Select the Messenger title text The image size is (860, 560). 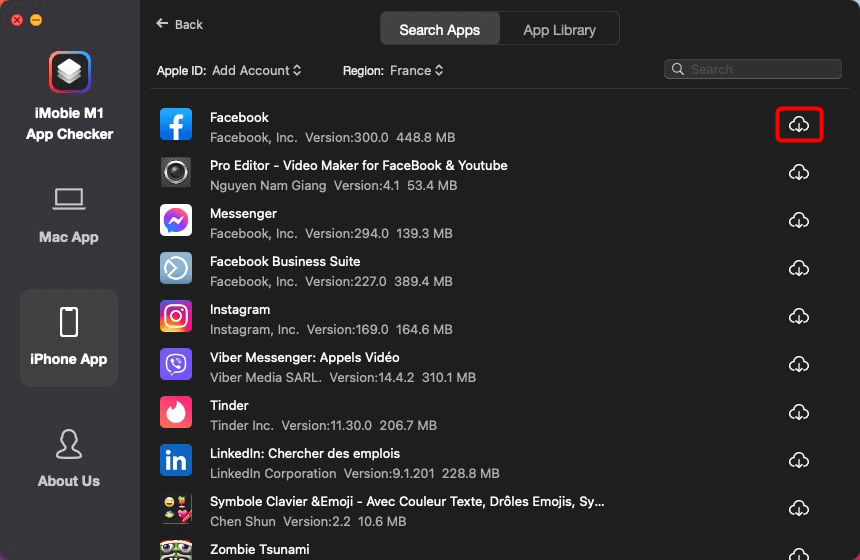(x=243, y=213)
